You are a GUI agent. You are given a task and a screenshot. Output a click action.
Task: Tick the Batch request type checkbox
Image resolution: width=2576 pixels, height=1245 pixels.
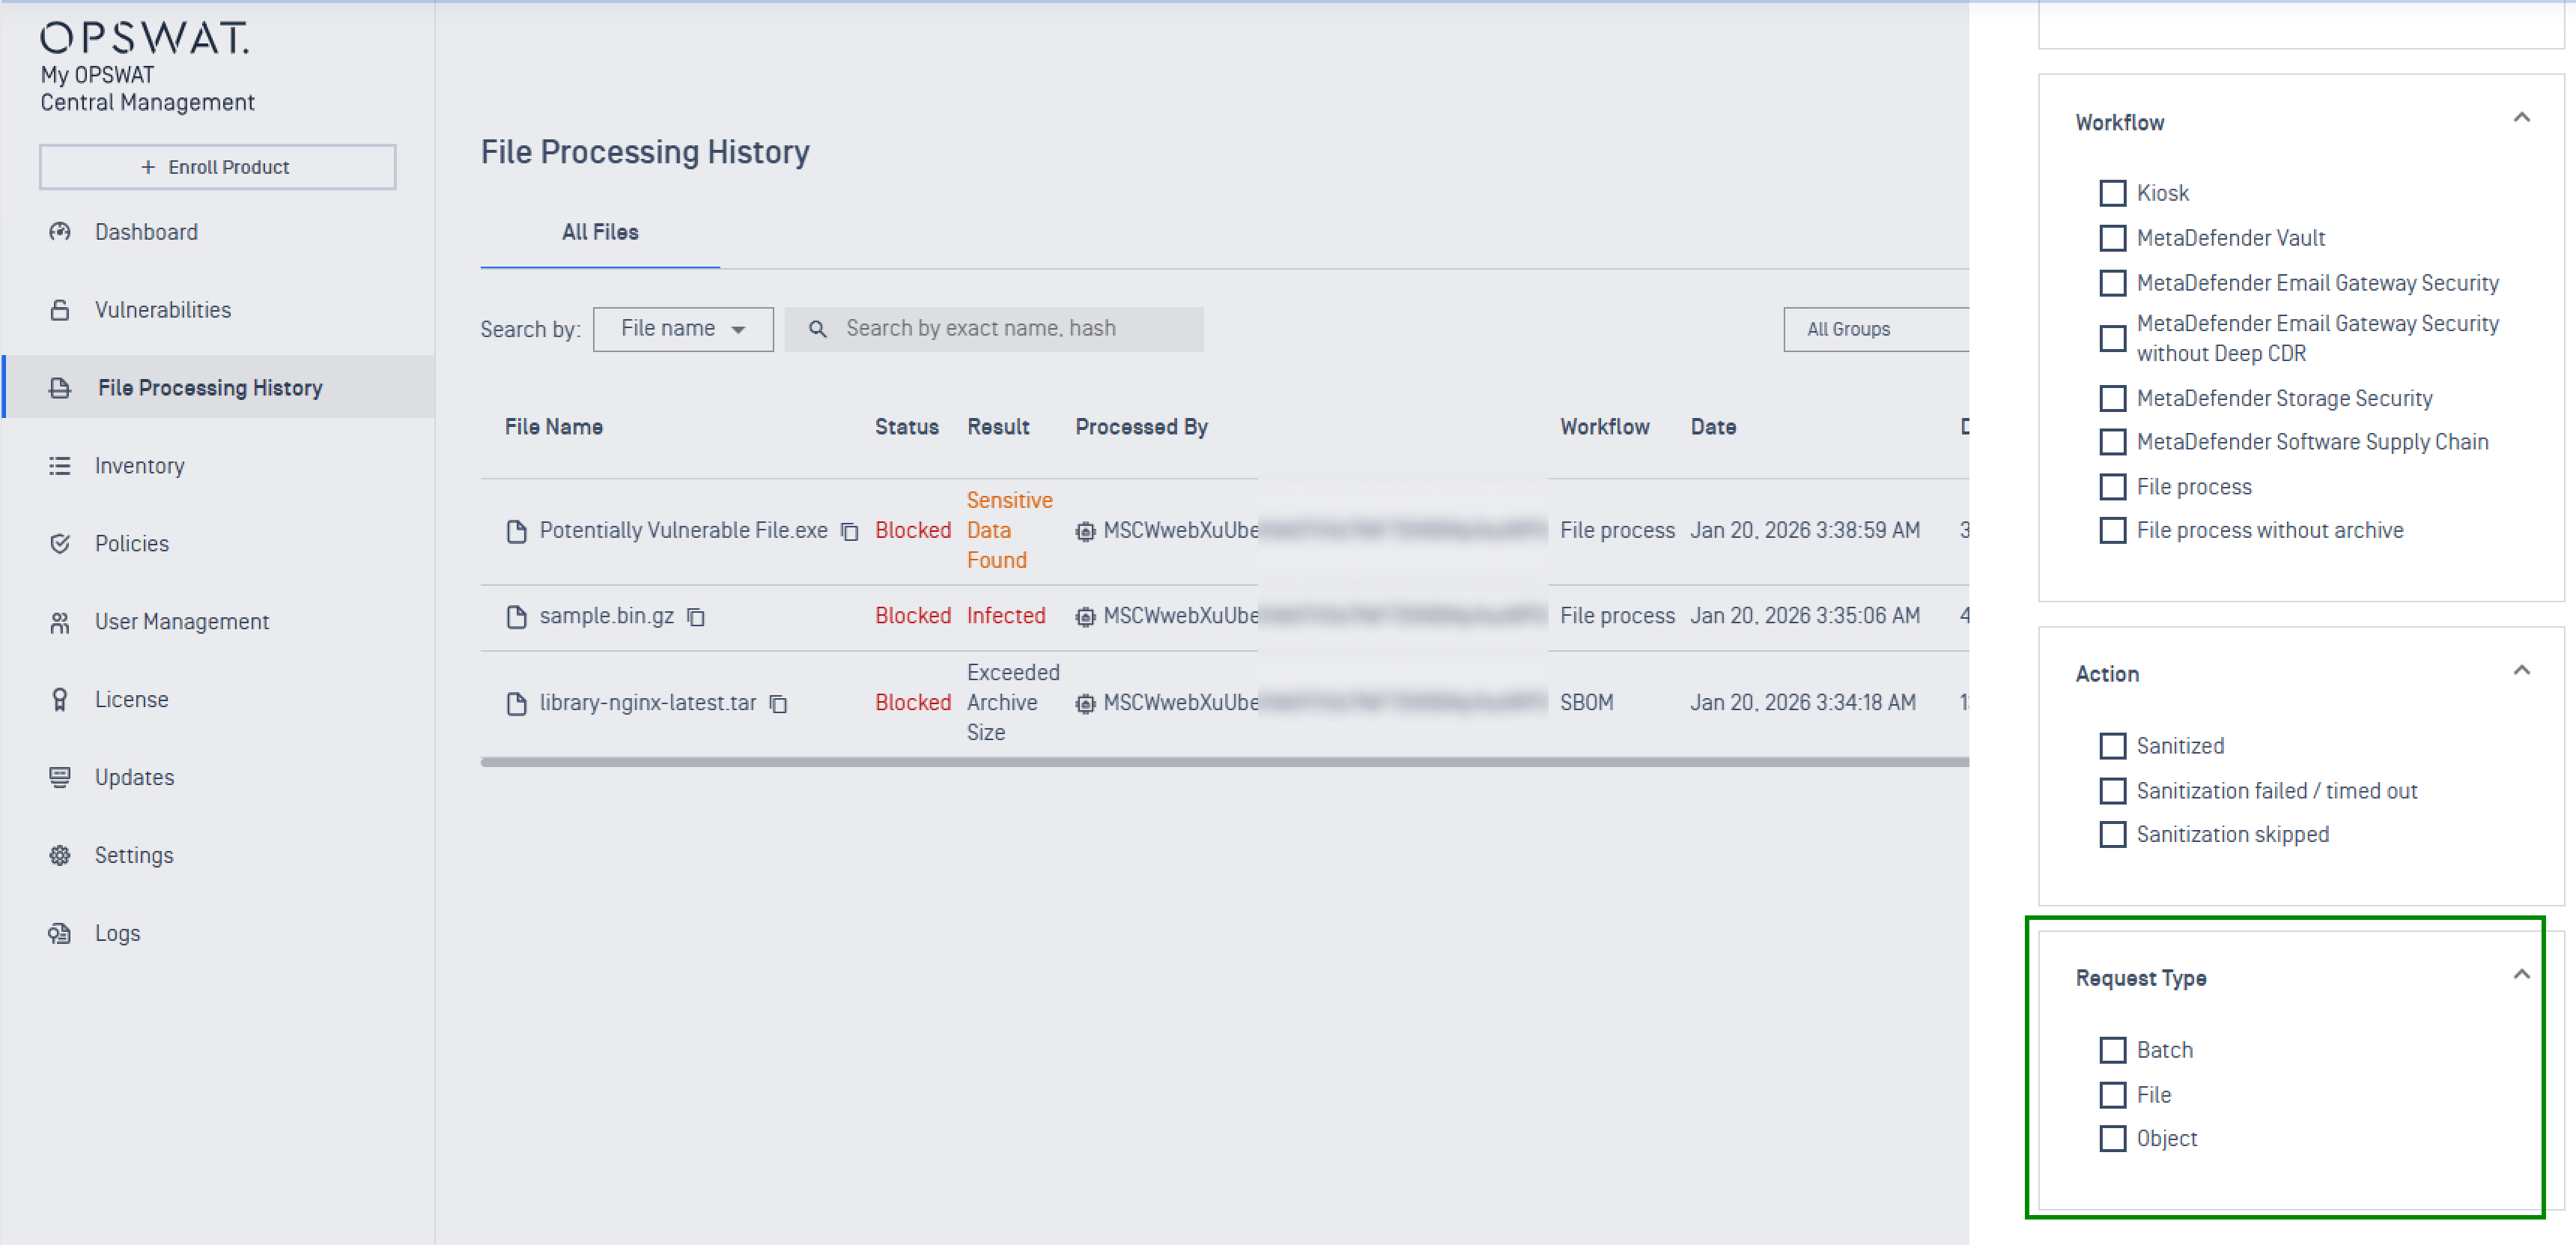[x=2112, y=1050]
